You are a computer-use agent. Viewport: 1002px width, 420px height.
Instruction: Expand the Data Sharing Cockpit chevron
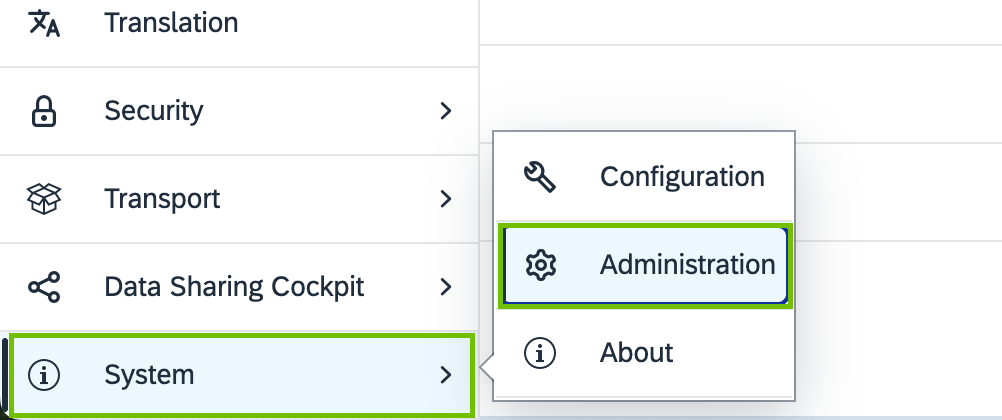click(x=446, y=288)
